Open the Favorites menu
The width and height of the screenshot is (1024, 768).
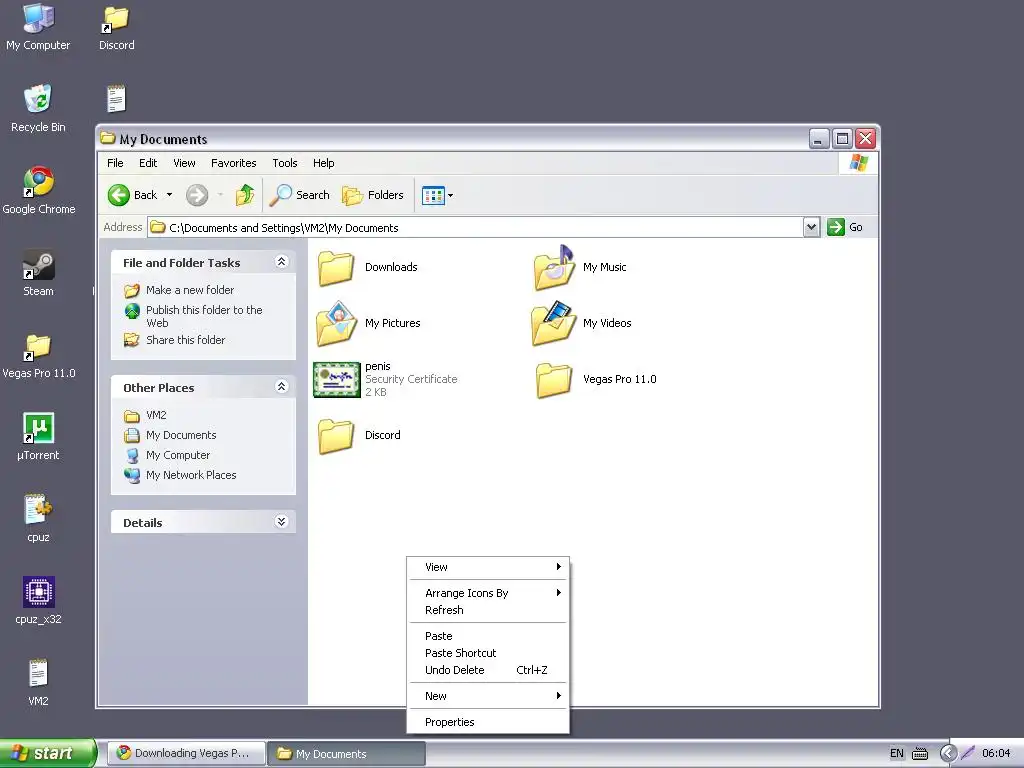pyautogui.click(x=233, y=163)
